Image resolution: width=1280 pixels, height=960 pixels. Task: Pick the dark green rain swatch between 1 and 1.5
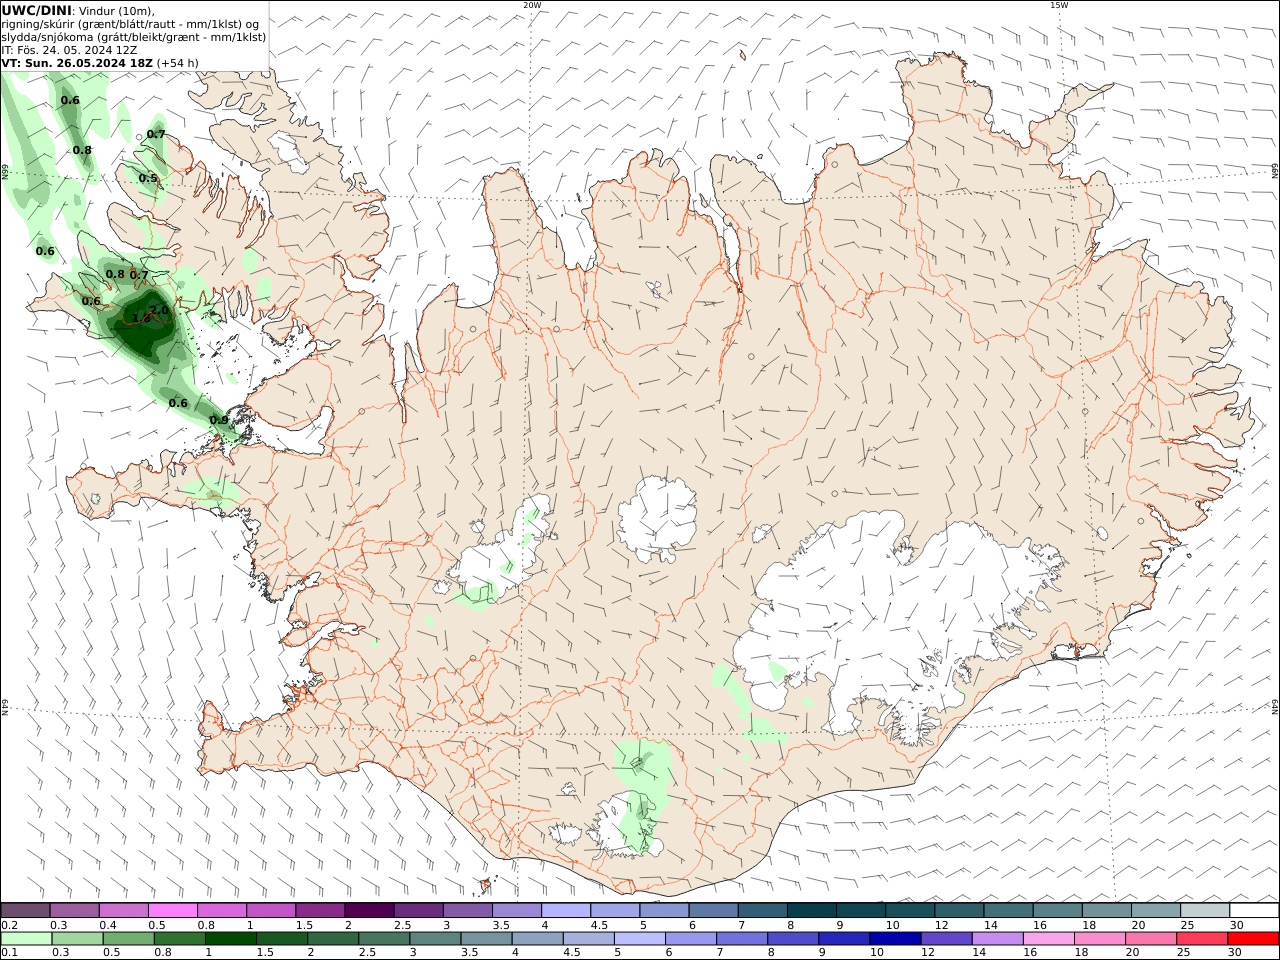pos(231,939)
